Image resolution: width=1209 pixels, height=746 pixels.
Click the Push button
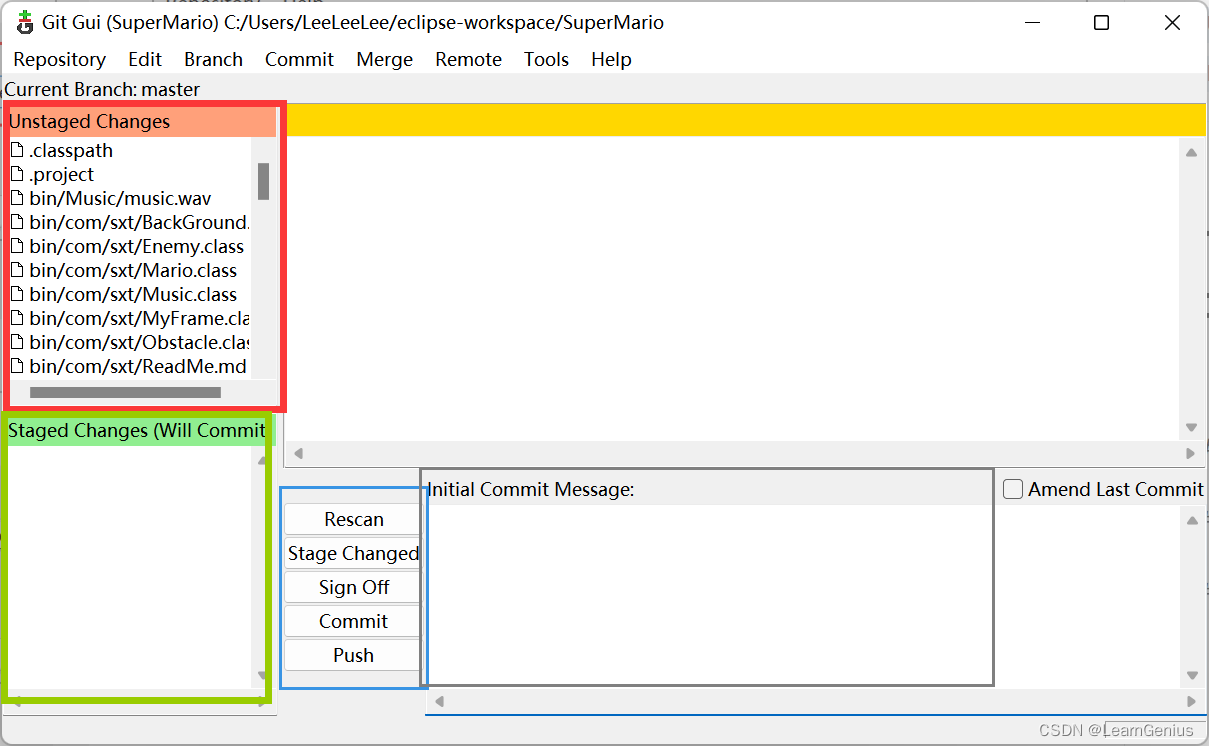click(353, 655)
